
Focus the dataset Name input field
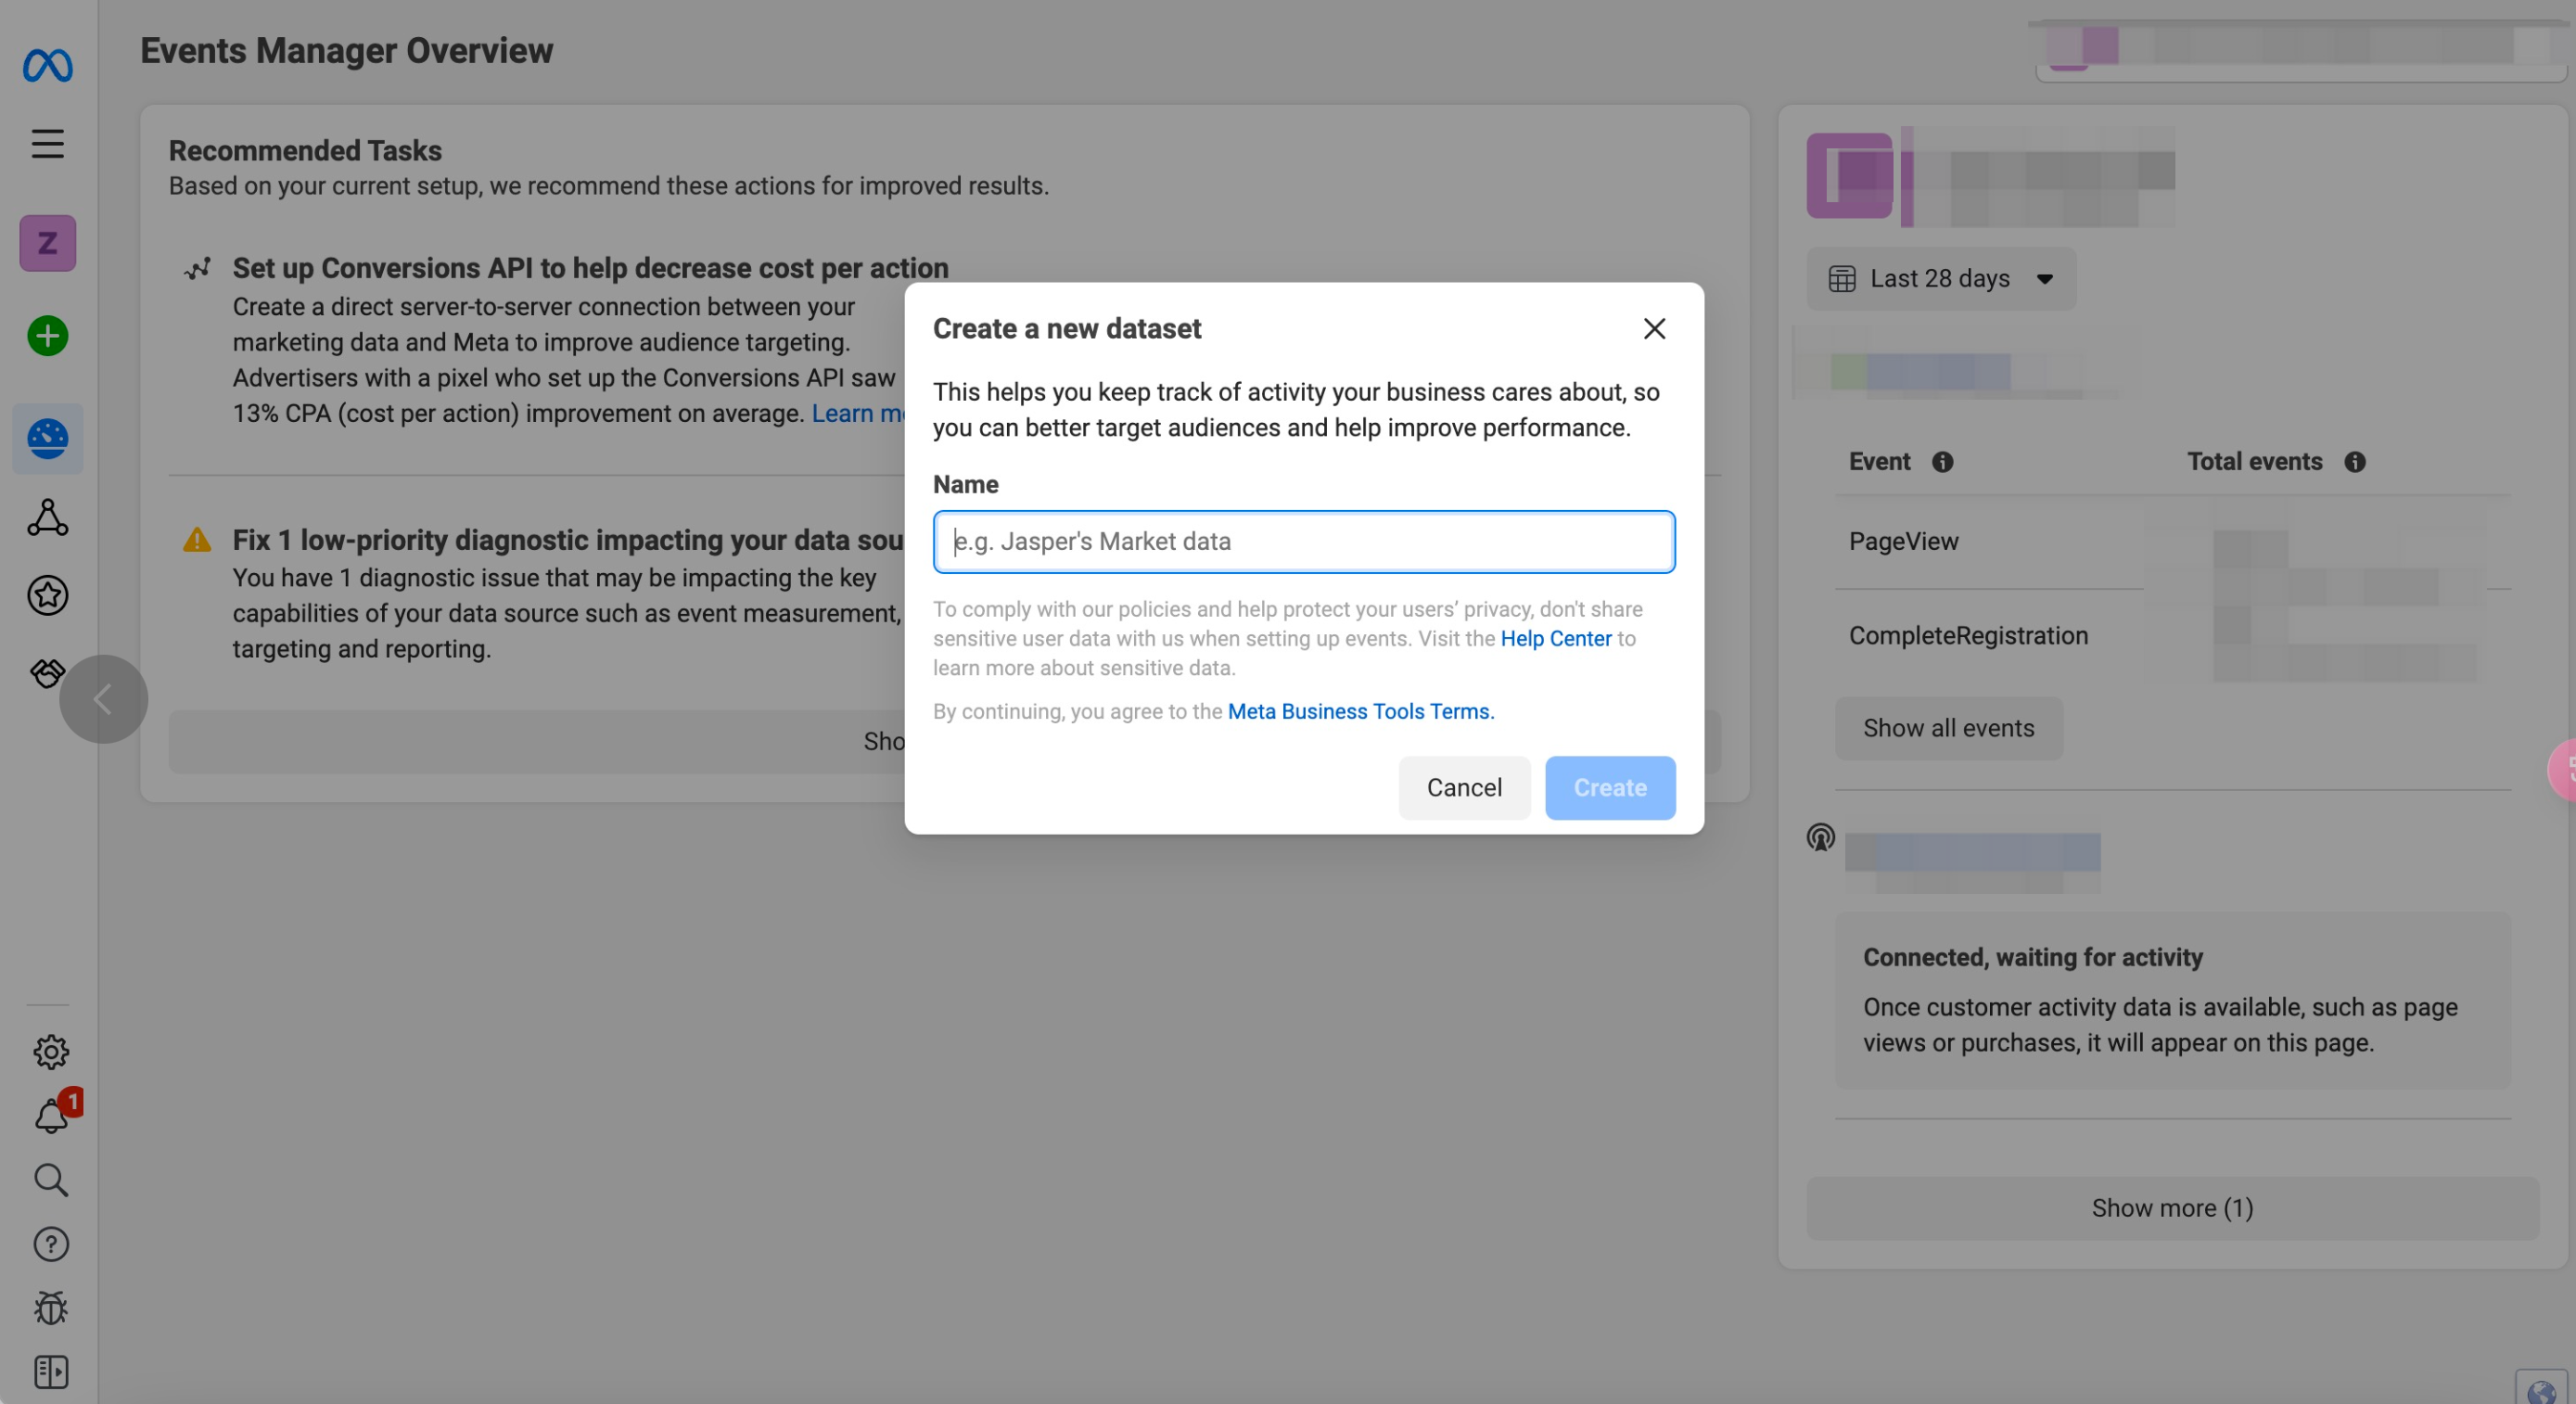pyautogui.click(x=1304, y=542)
